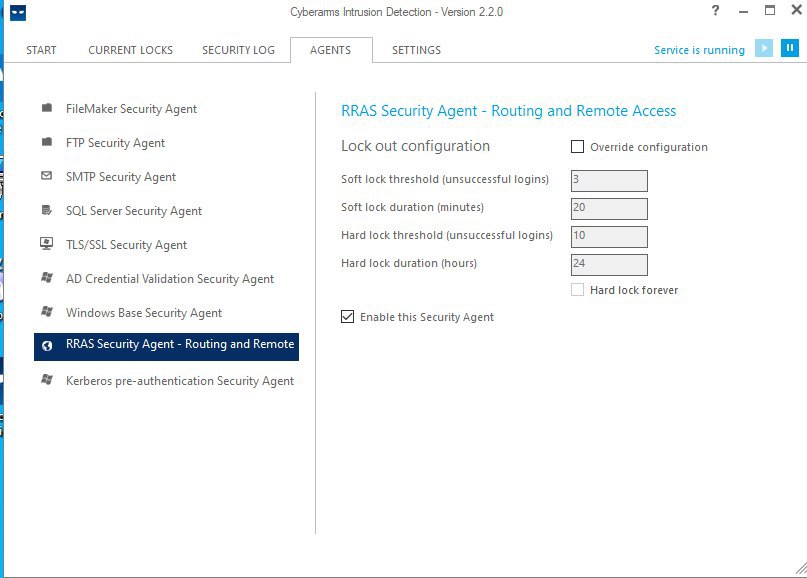Maximize the Cyberarms window
Viewport: 807px width, 578px height.
pyautogui.click(x=770, y=10)
